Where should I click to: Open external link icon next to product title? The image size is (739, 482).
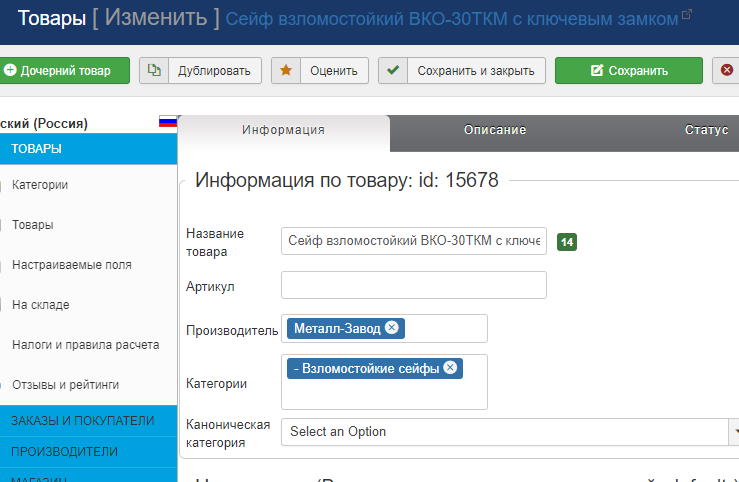[x=687, y=15]
